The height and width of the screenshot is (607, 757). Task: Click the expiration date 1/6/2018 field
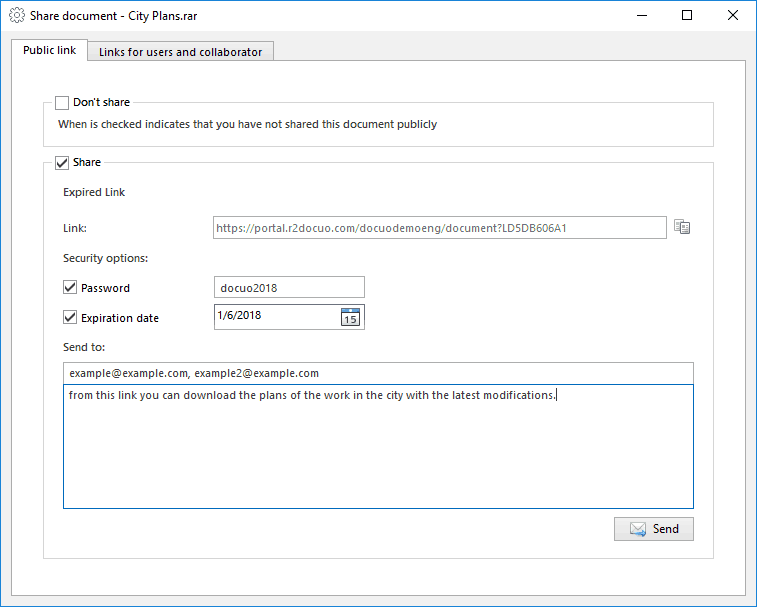[x=275, y=317]
